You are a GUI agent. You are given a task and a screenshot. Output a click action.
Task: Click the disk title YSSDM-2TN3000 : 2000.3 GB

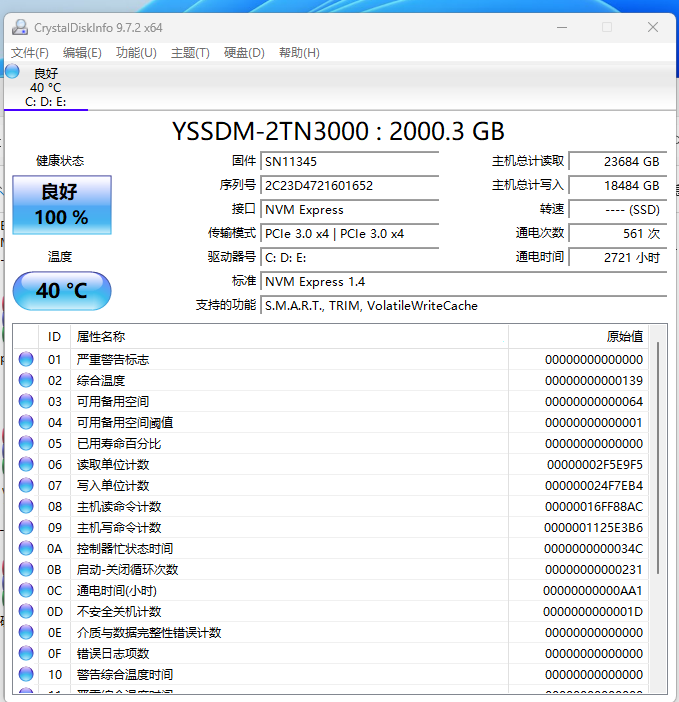click(338, 131)
